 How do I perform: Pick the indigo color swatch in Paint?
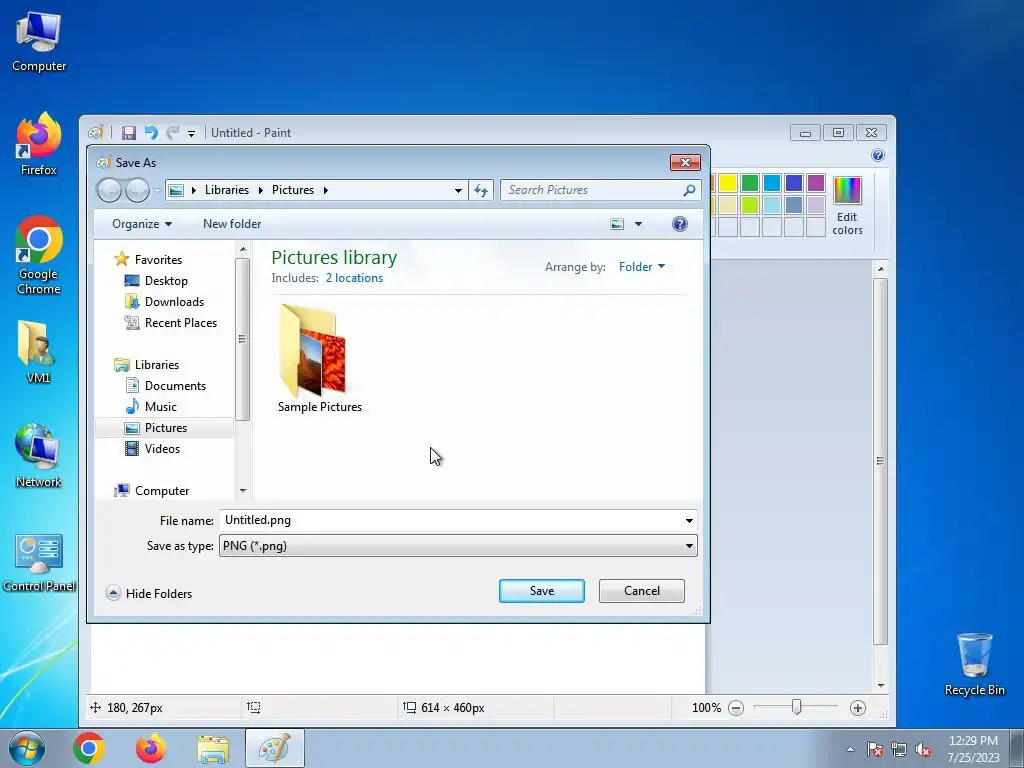tap(794, 183)
